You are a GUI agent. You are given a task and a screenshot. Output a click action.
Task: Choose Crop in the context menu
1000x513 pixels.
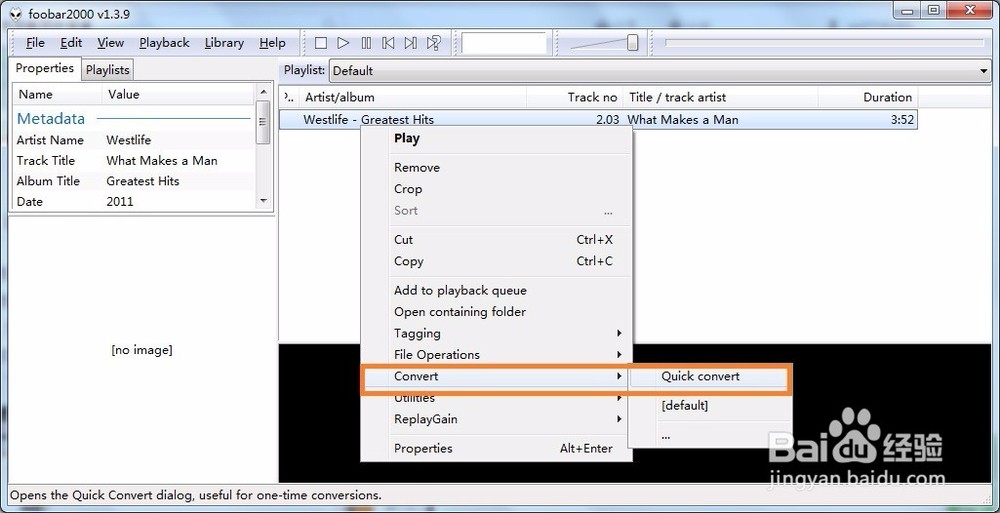click(497, 189)
